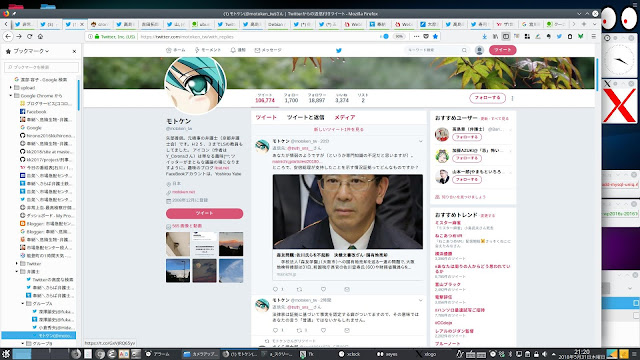640x360 pixels.
Task: Open the Facebook bookmark in sidebar
Action: pyautogui.click(x=36, y=111)
